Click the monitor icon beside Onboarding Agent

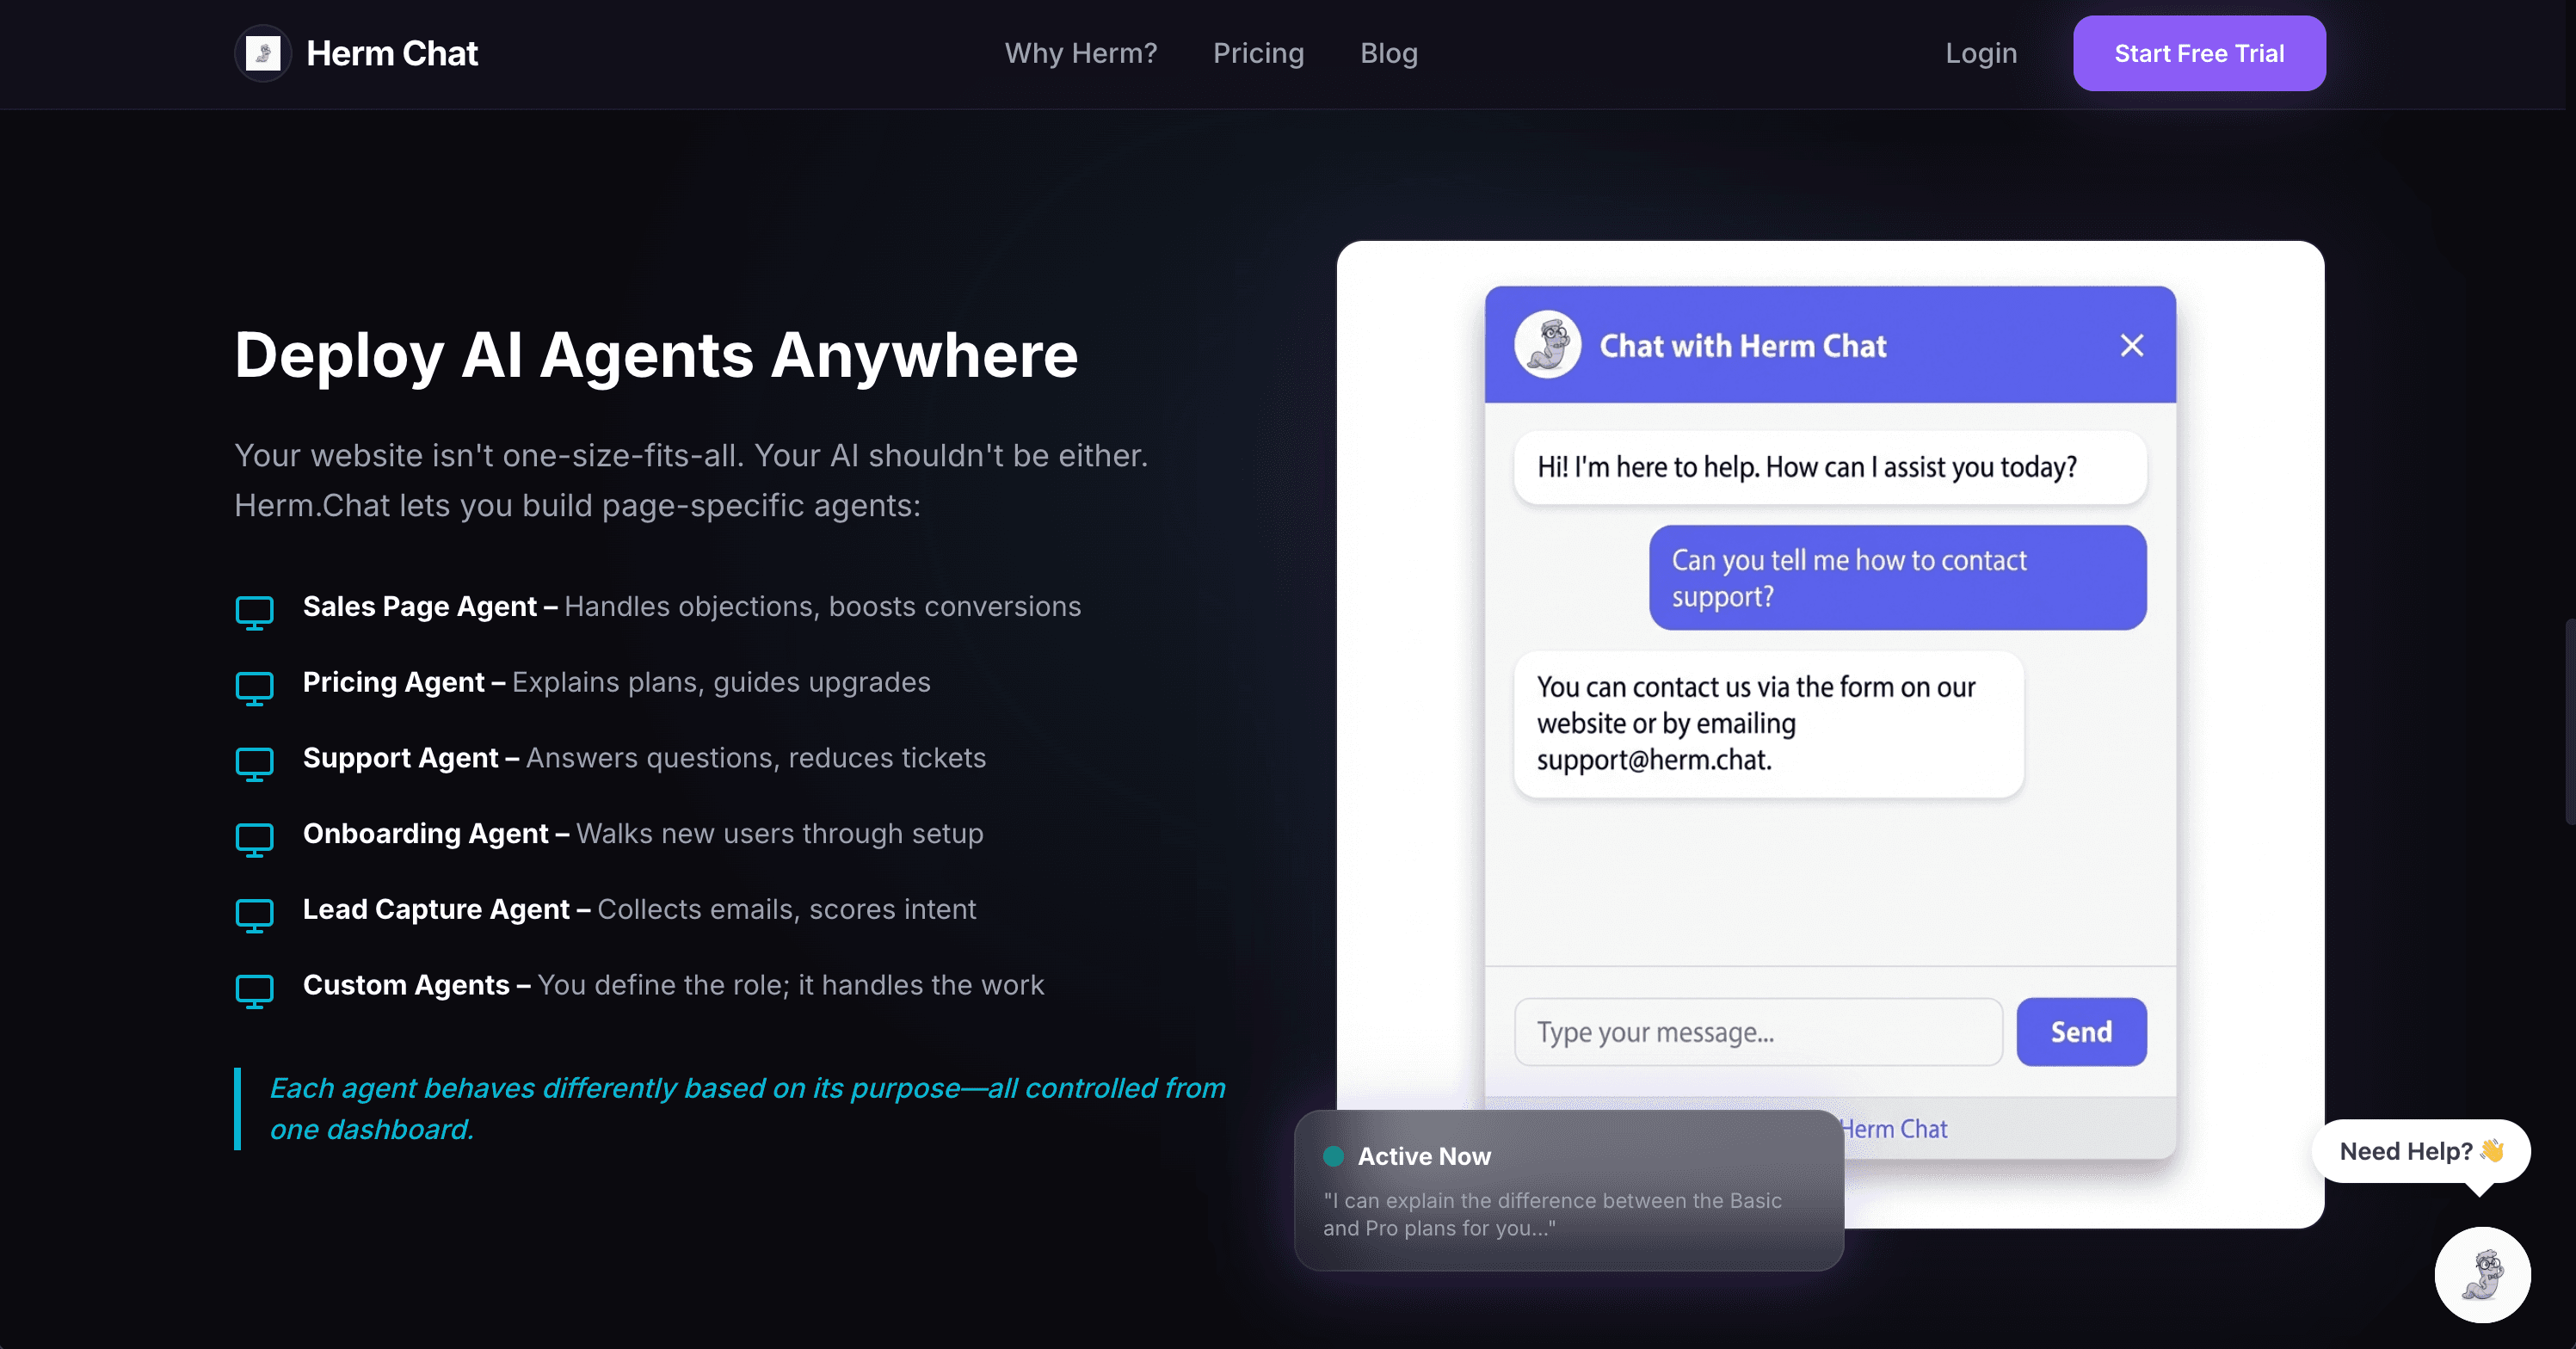click(x=255, y=838)
